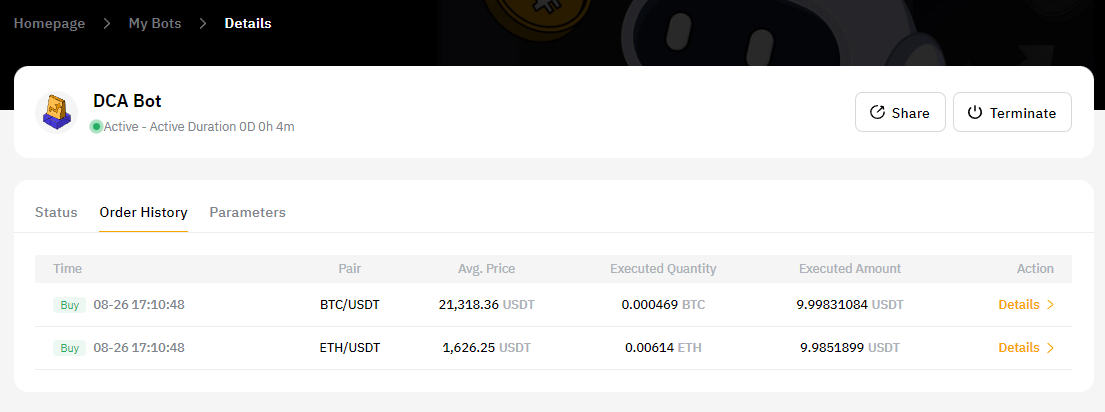Click the Time column header
This screenshot has height=412, width=1105.
tap(68, 269)
